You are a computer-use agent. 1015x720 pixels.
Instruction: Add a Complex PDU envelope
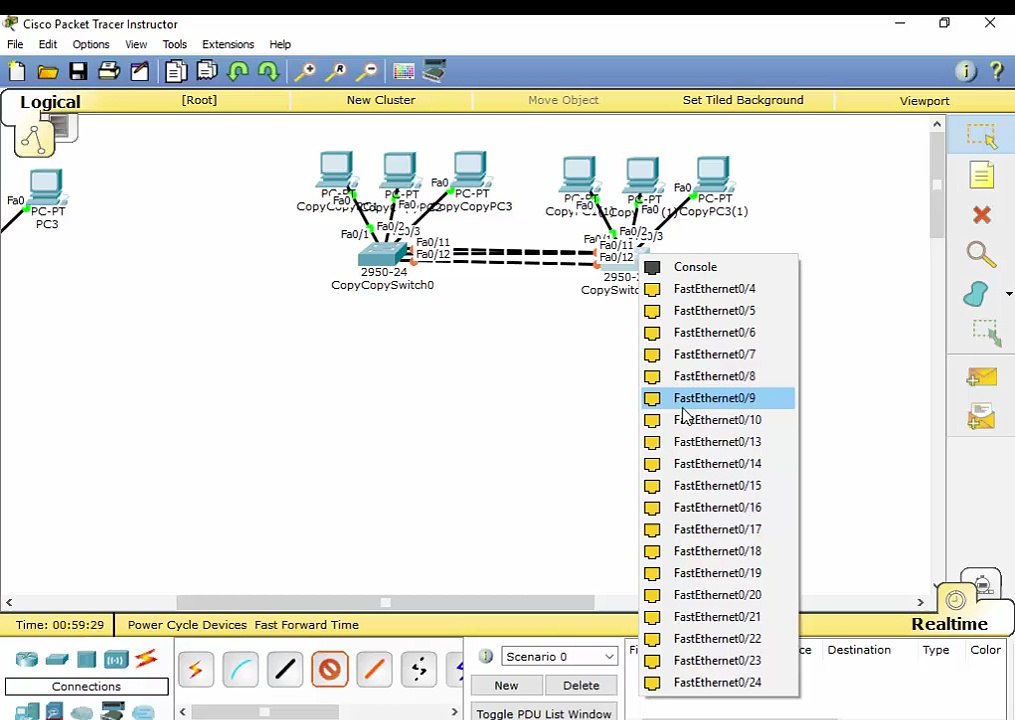click(981, 416)
